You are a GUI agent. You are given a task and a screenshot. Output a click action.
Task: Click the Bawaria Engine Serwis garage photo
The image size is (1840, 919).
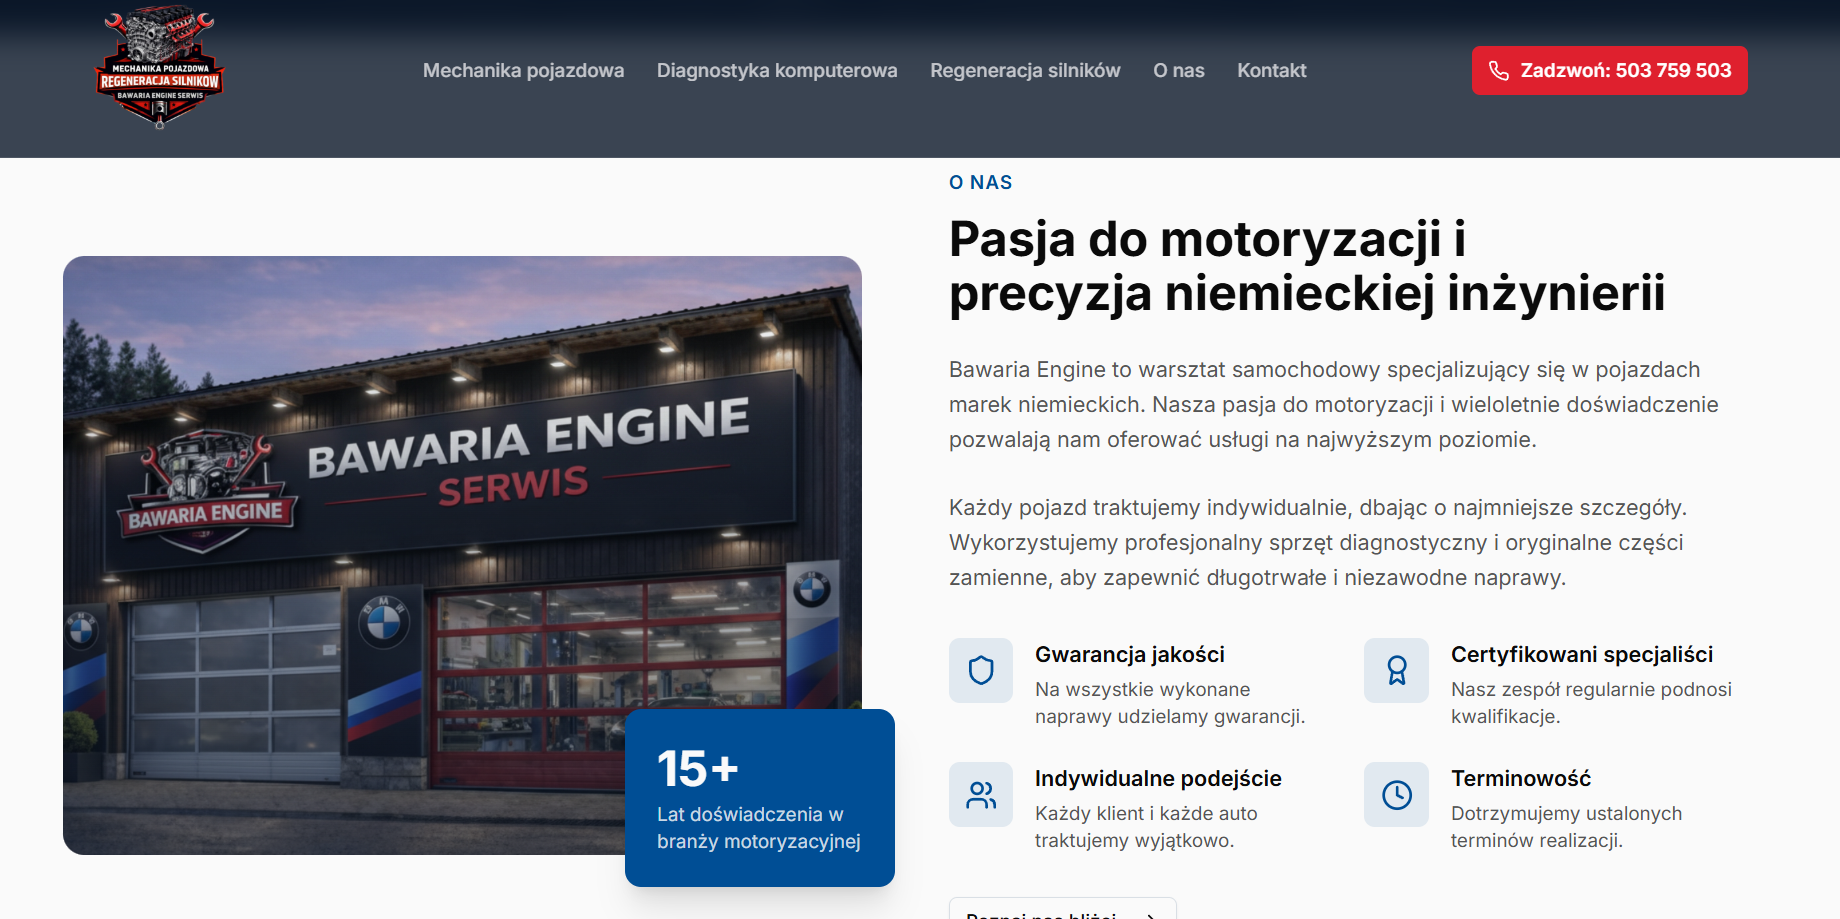tap(462, 555)
